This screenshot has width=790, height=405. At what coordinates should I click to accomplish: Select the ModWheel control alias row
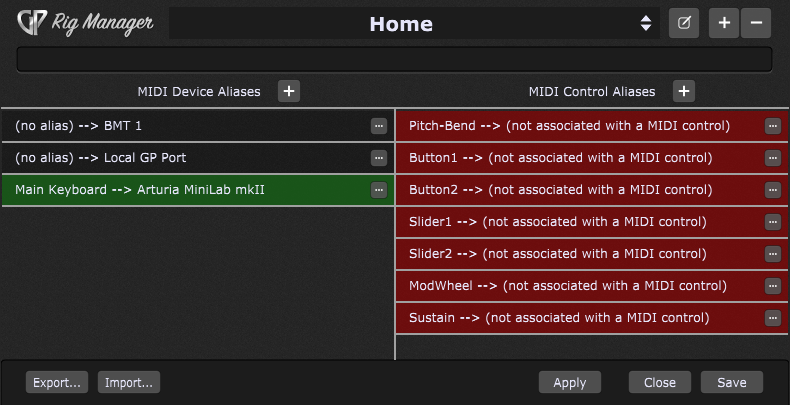point(592,286)
